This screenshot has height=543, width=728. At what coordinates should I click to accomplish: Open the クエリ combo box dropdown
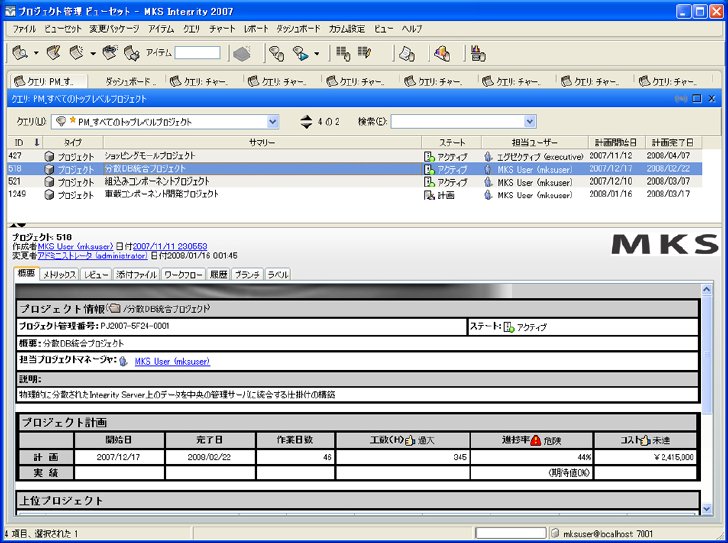273,122
